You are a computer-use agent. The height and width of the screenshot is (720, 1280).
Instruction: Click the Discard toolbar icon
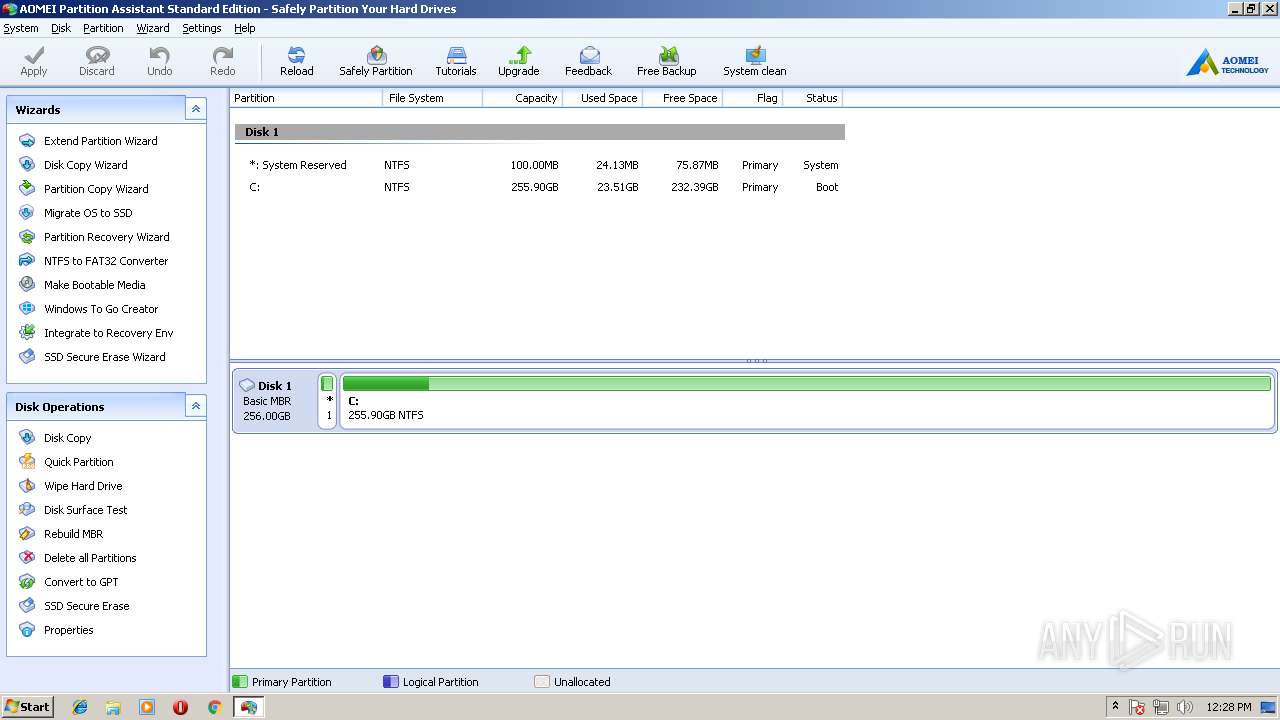coord(97,55)
